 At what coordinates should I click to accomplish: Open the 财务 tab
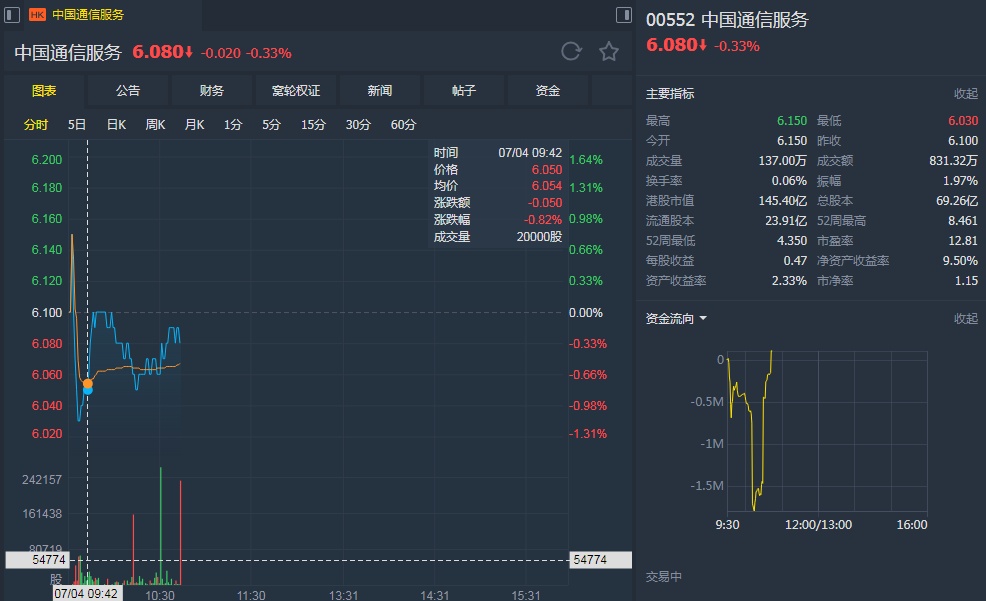tap(212, 91)
